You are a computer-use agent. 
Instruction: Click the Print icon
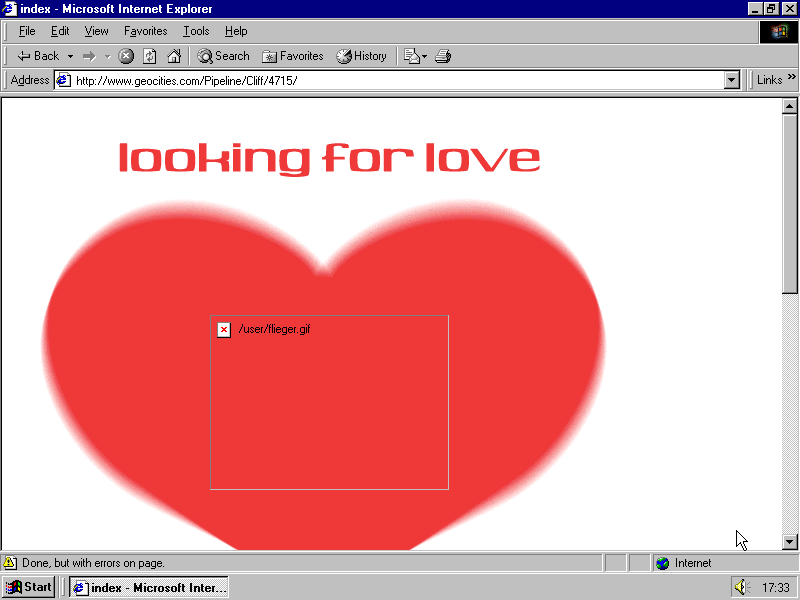coord(443,56)
